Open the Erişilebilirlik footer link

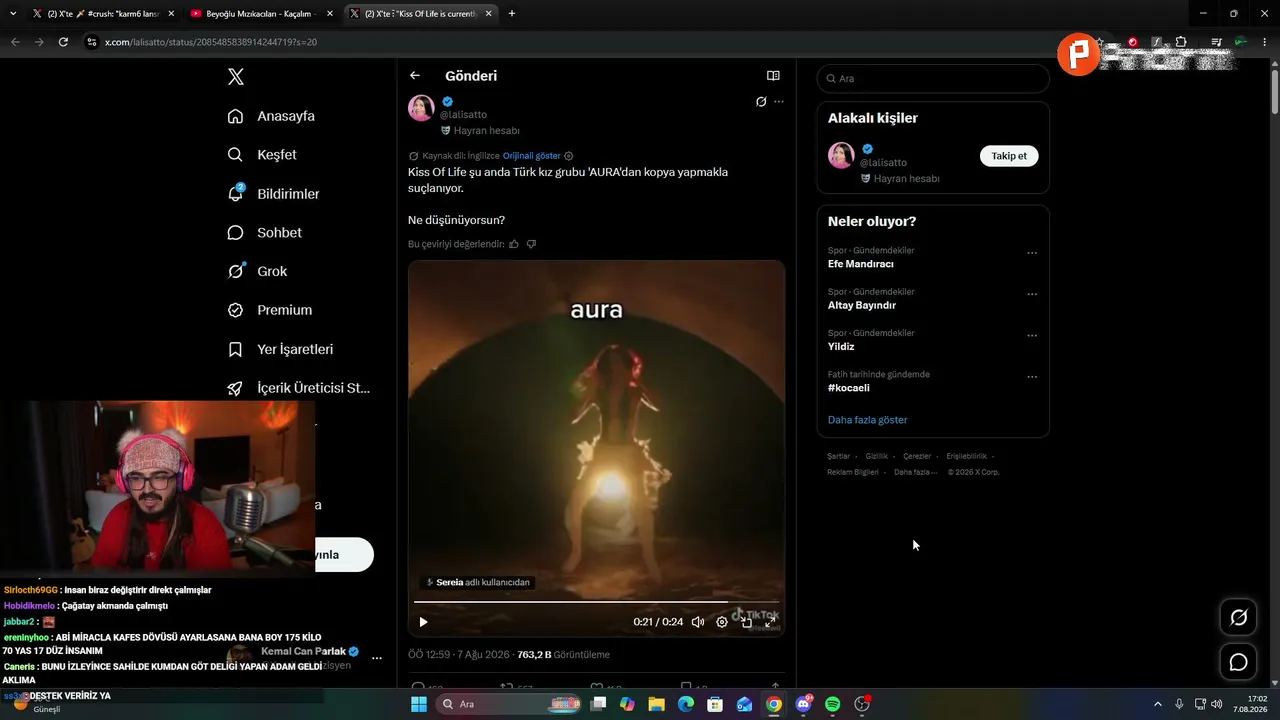click(x=966, y=456)
